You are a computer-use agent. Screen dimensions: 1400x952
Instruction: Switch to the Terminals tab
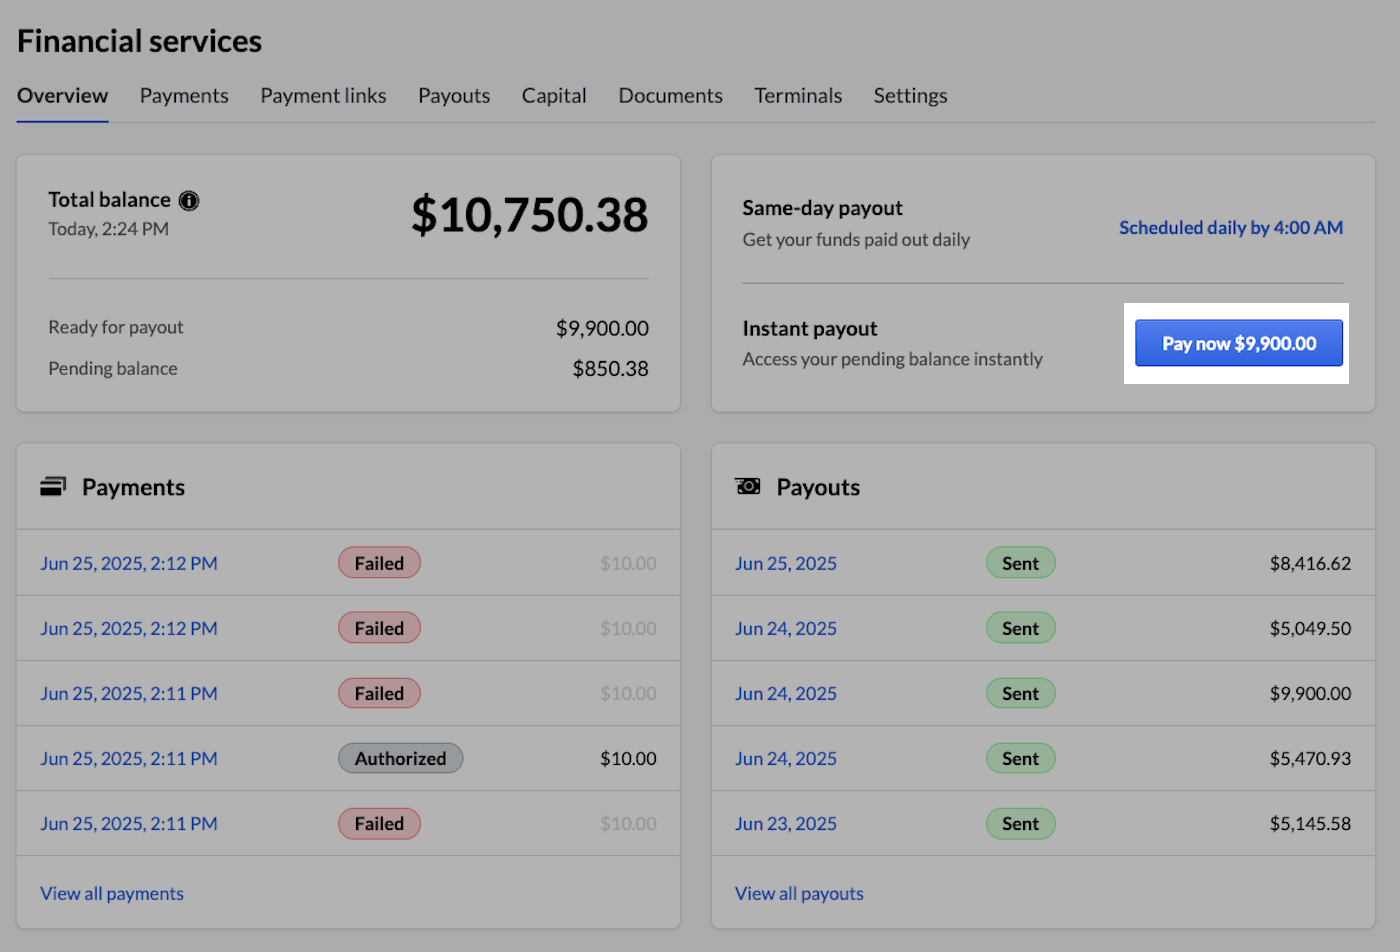pyautogui.click(x=798, y=95)
